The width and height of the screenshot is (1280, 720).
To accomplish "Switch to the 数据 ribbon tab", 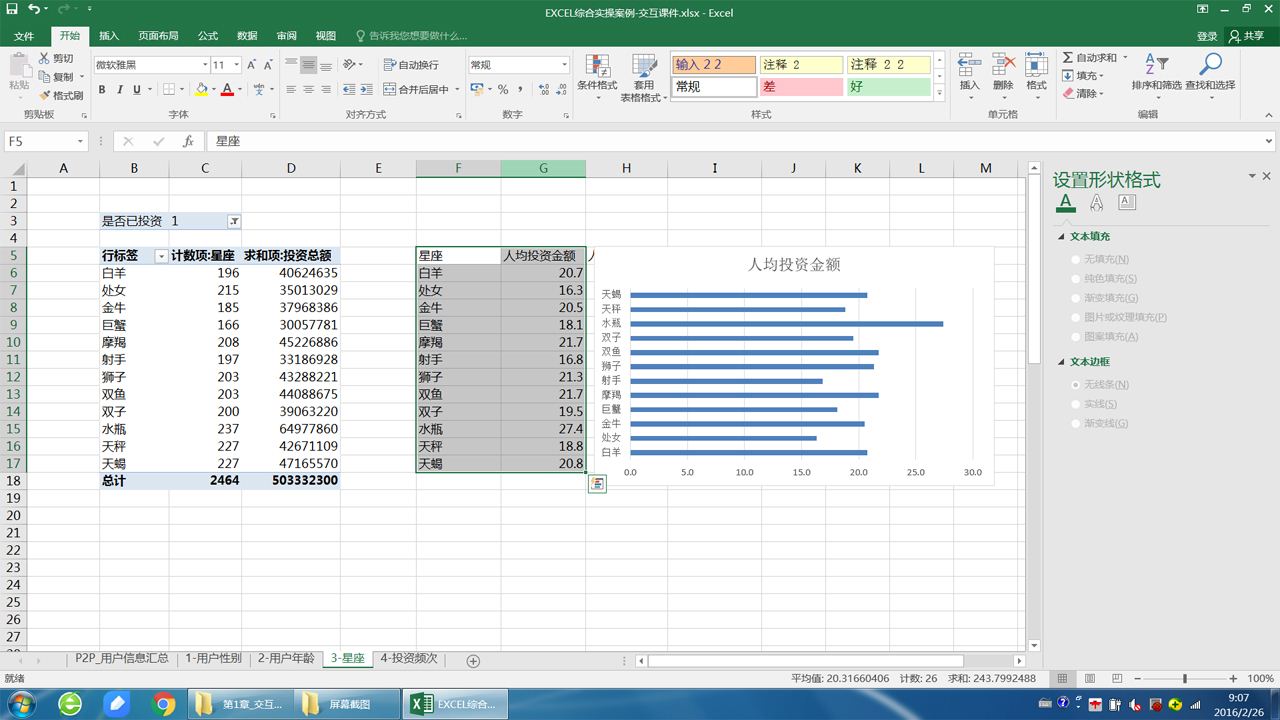I will coord(247,36).
